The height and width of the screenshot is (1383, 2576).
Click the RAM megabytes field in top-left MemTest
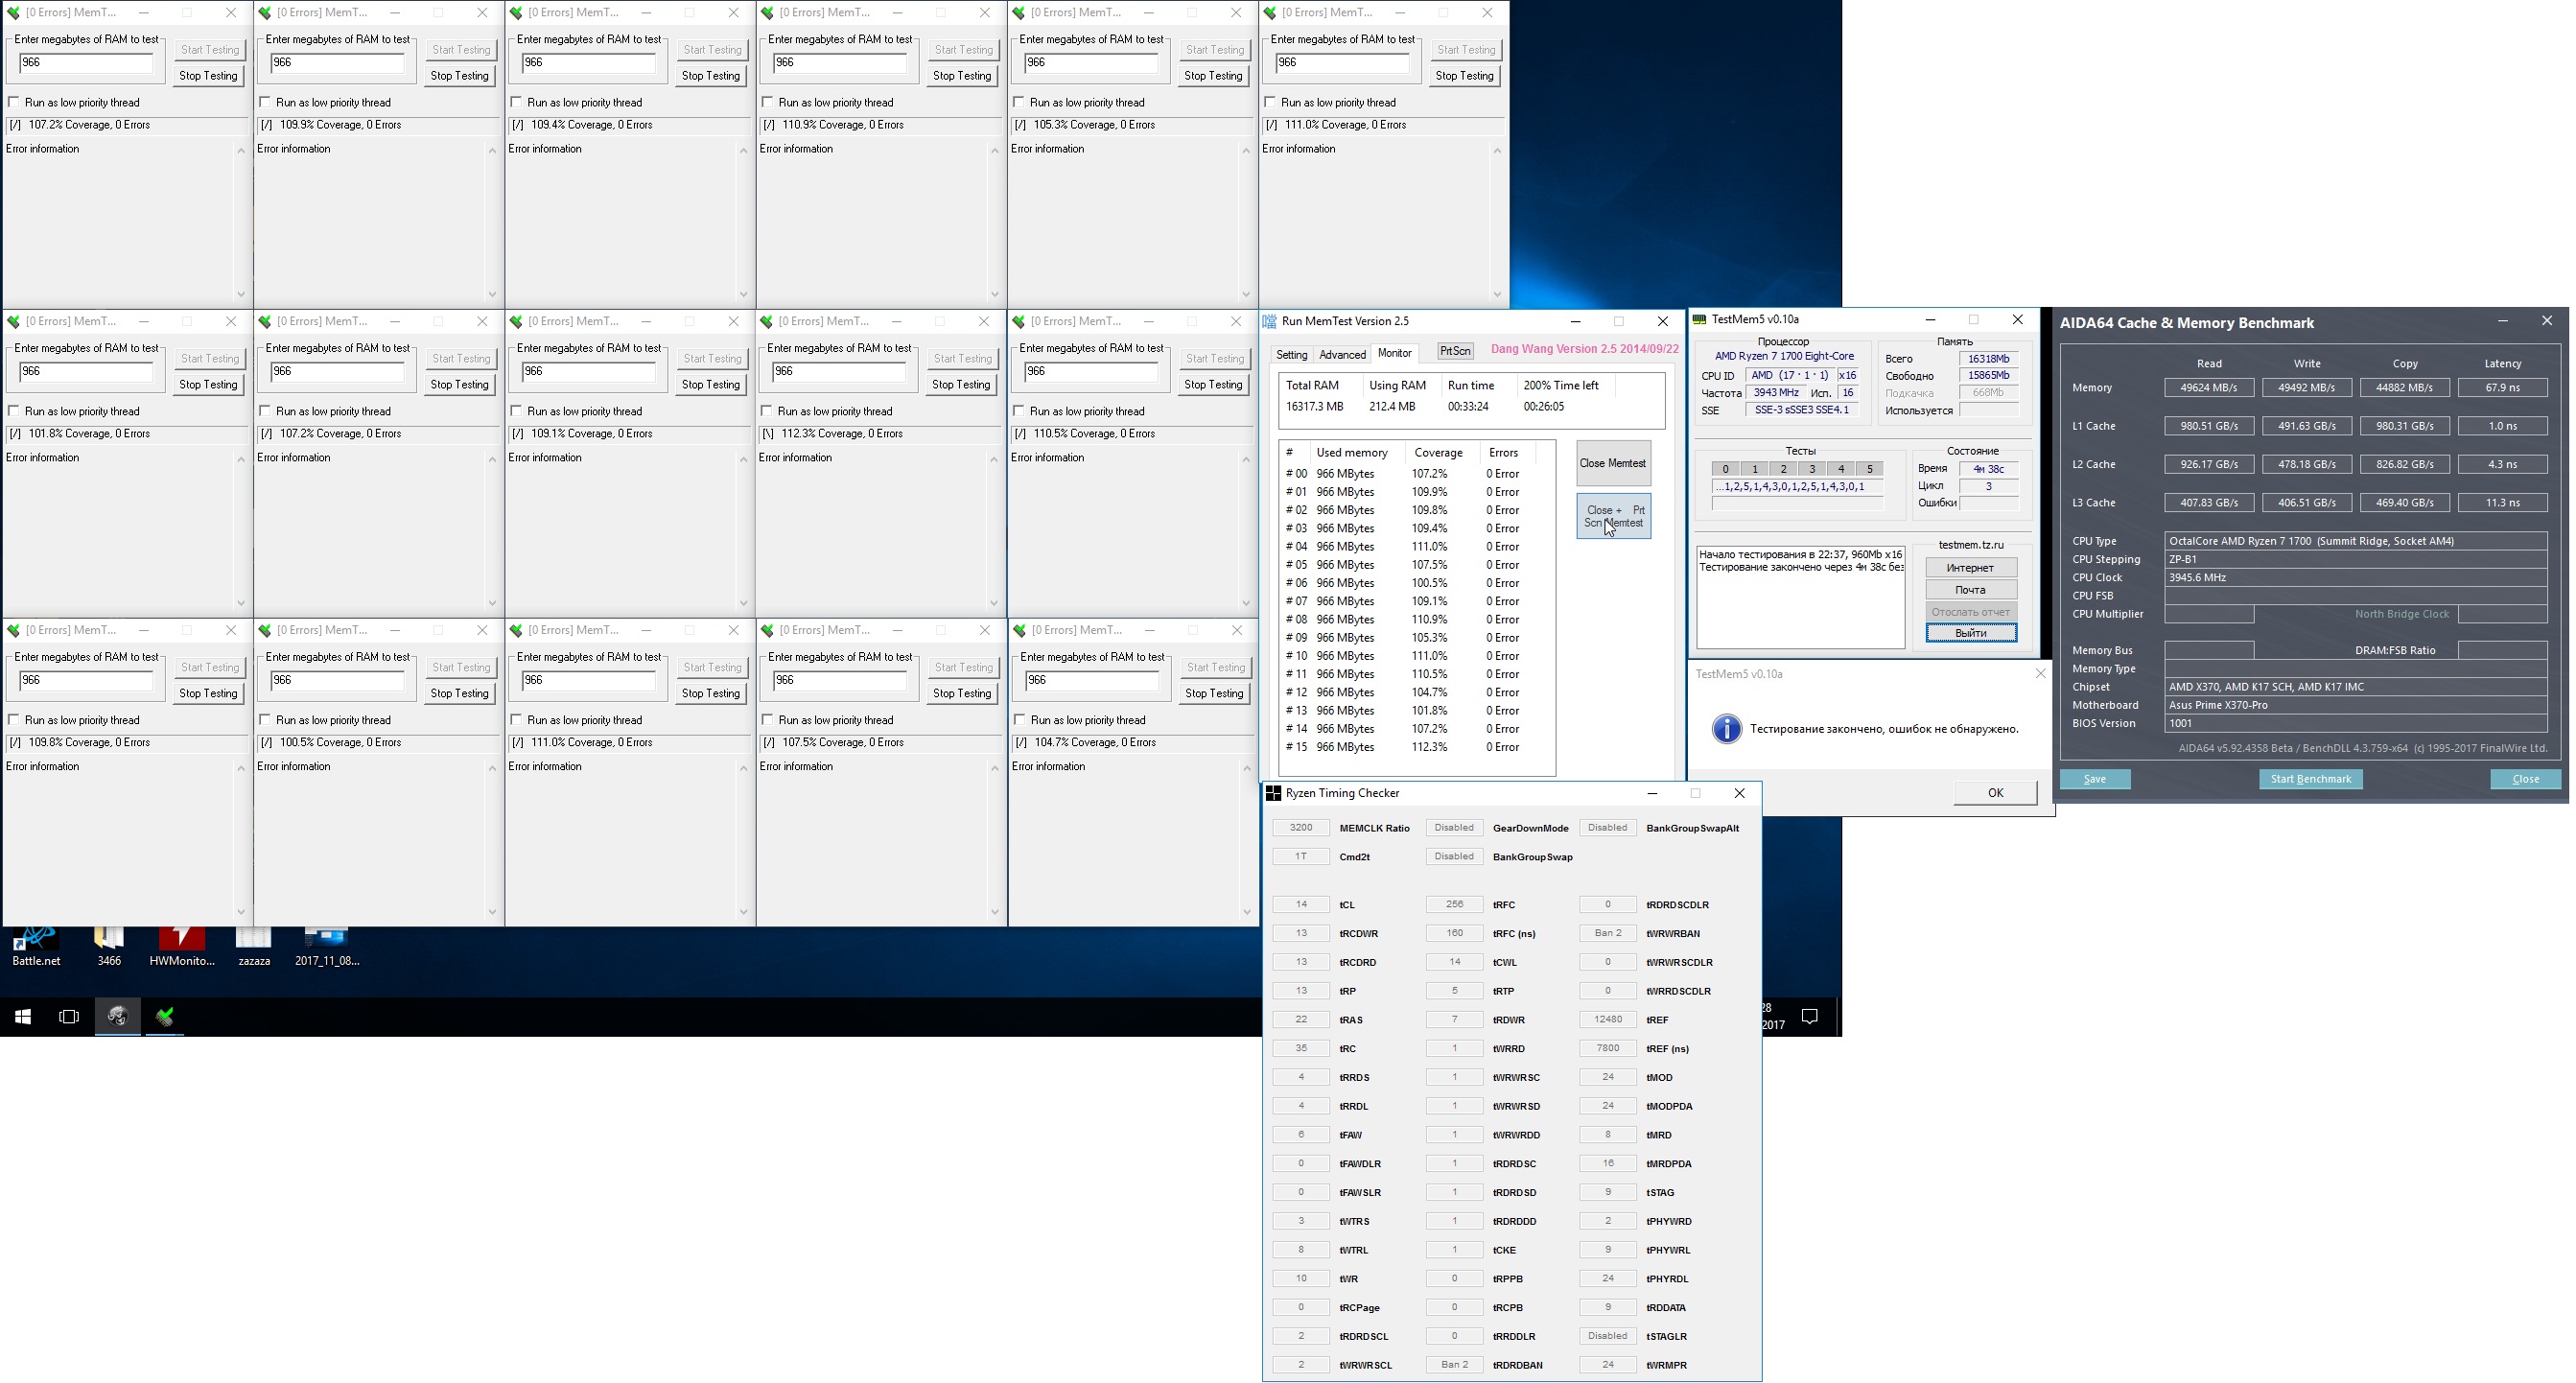(86, 63)
